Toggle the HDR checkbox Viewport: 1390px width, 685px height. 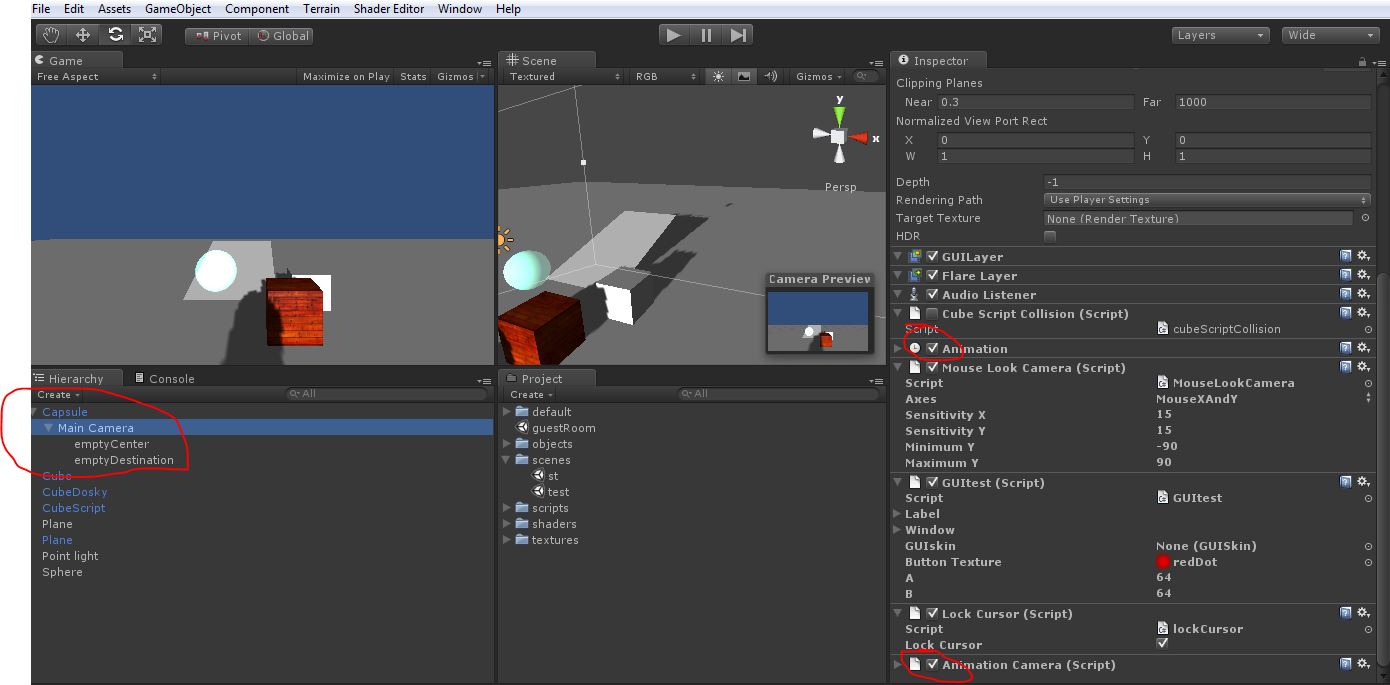point(1050,237)
